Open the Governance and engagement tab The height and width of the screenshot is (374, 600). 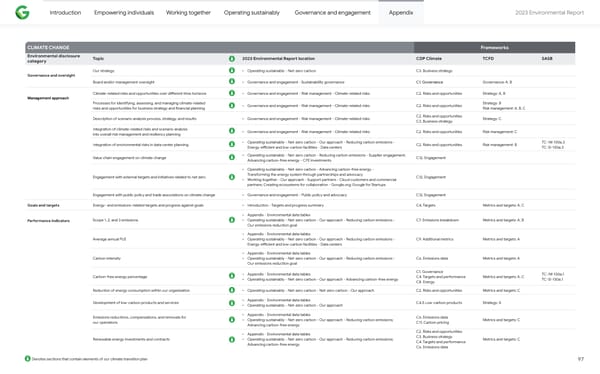(333, 13)
